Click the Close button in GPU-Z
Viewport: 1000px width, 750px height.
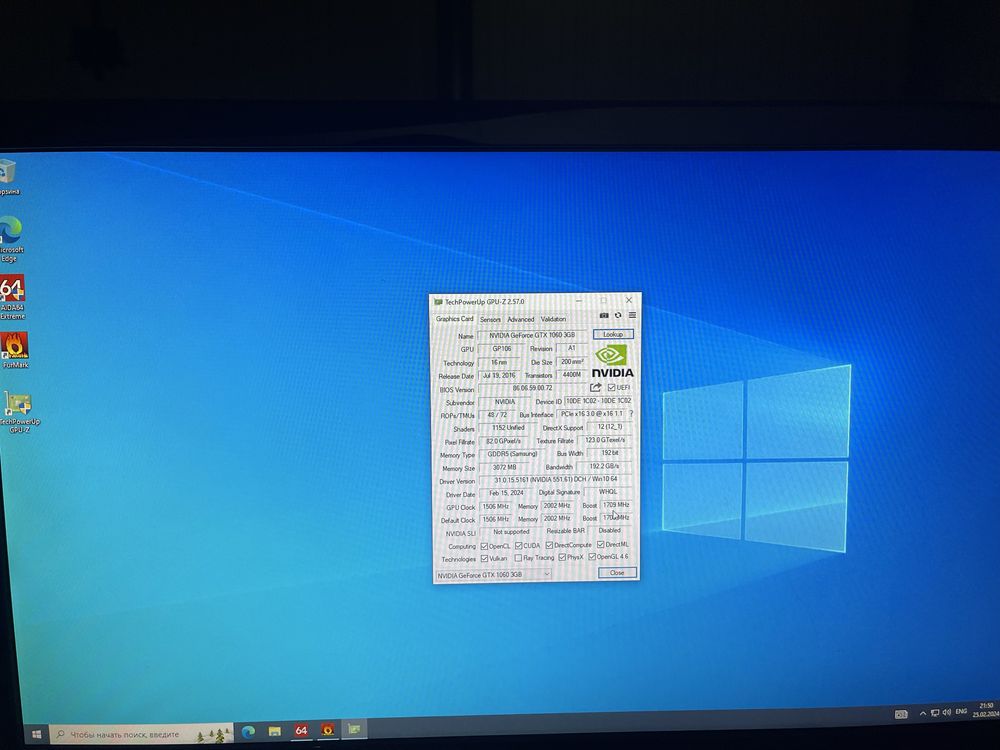click(x=617, y=573)
